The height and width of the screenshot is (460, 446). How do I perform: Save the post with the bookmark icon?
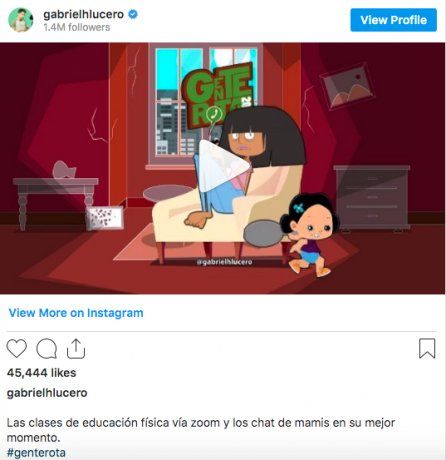point(427,348)
